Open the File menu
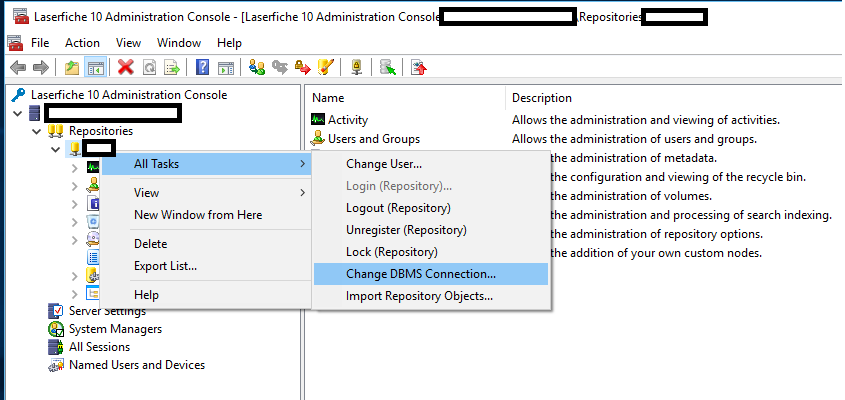This screenshot has width=845, height=400. [x=40, y=43]
